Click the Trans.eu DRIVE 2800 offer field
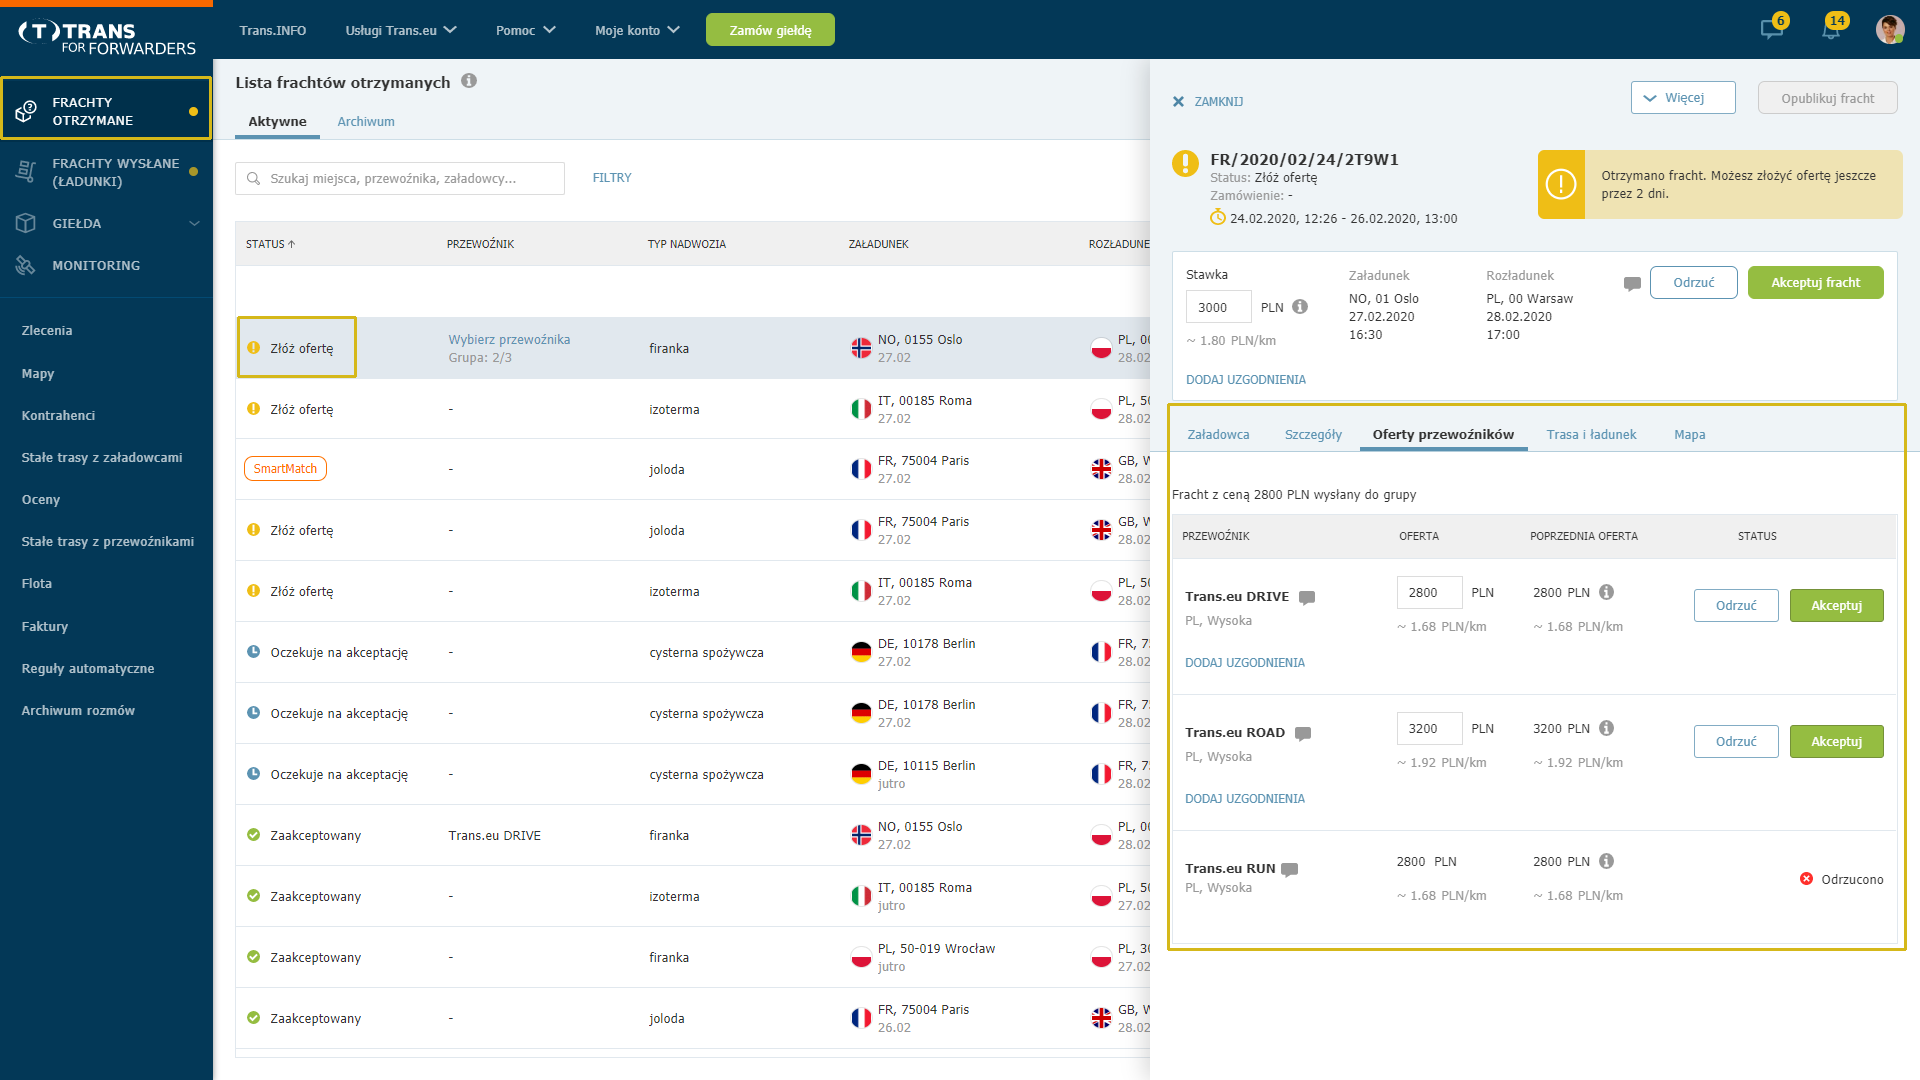 (x=1429, y=592)
